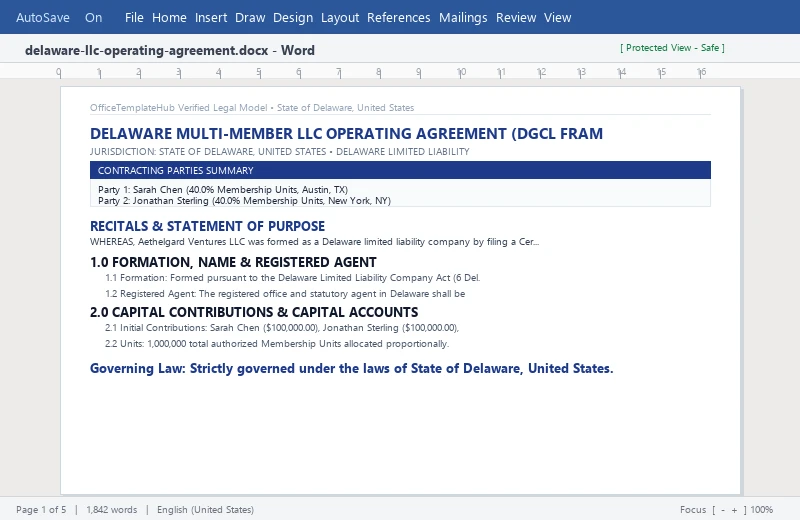
Task: Select the Mailings tab
Action: tap(463, 17)
